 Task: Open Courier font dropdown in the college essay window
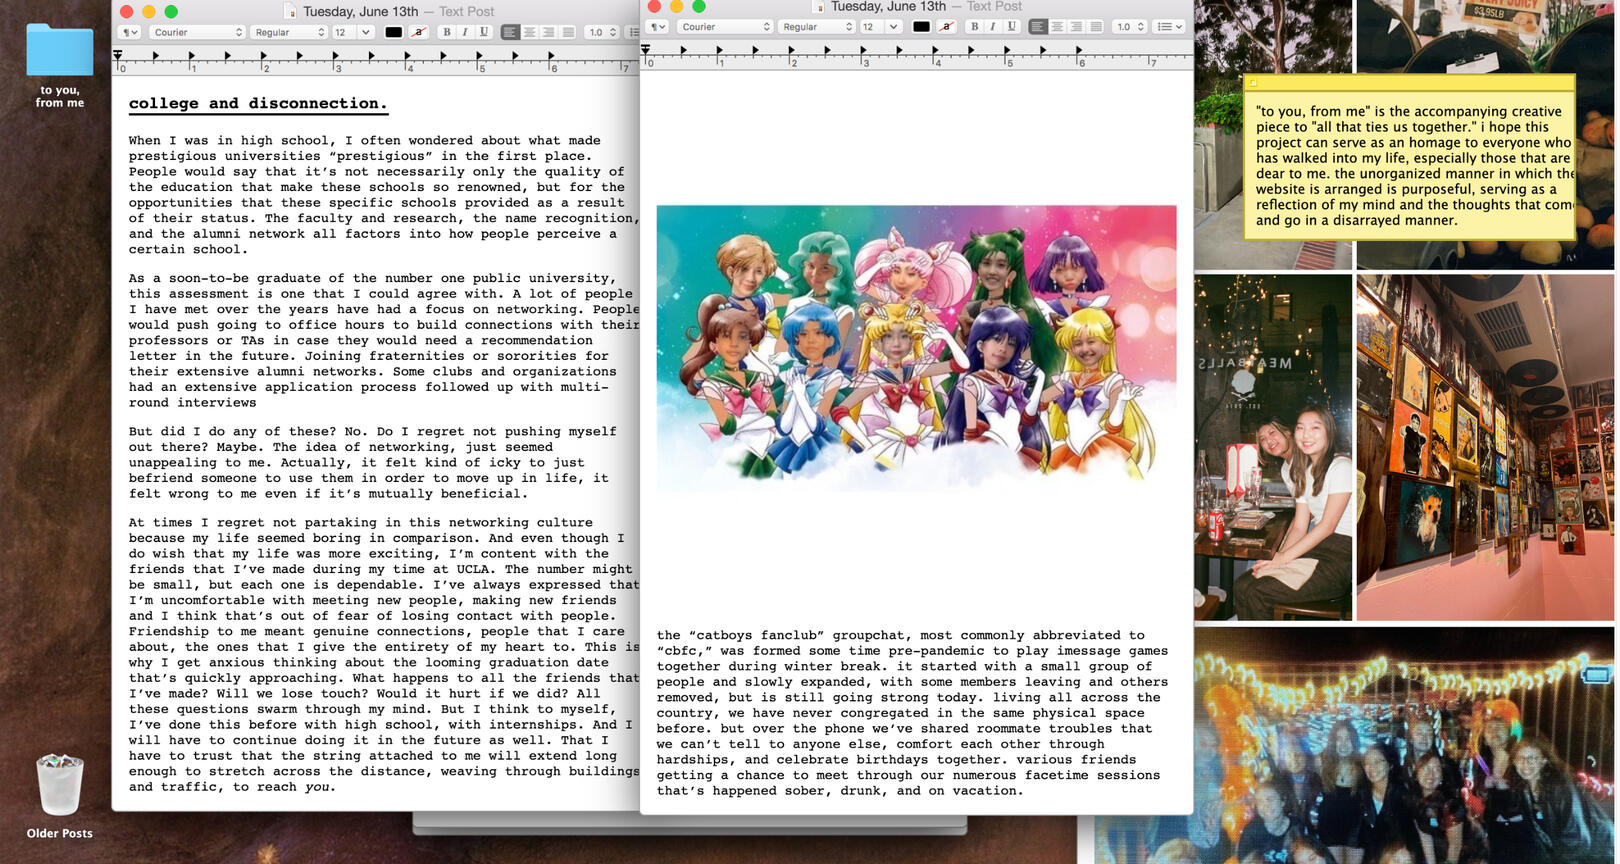point(197,32)
